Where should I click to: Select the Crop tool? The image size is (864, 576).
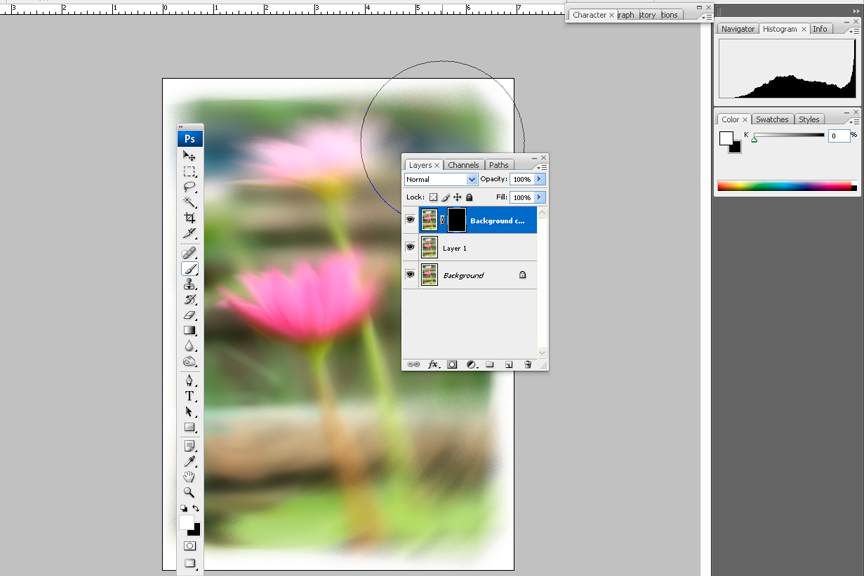click(x=189, y=218)
